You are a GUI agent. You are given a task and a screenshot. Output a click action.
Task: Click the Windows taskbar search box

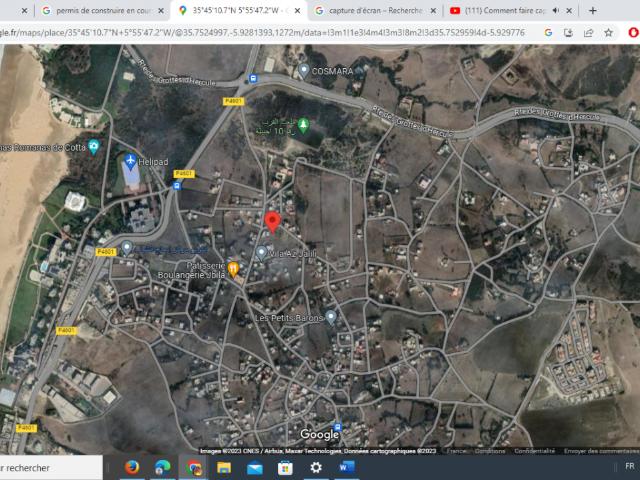50,467
